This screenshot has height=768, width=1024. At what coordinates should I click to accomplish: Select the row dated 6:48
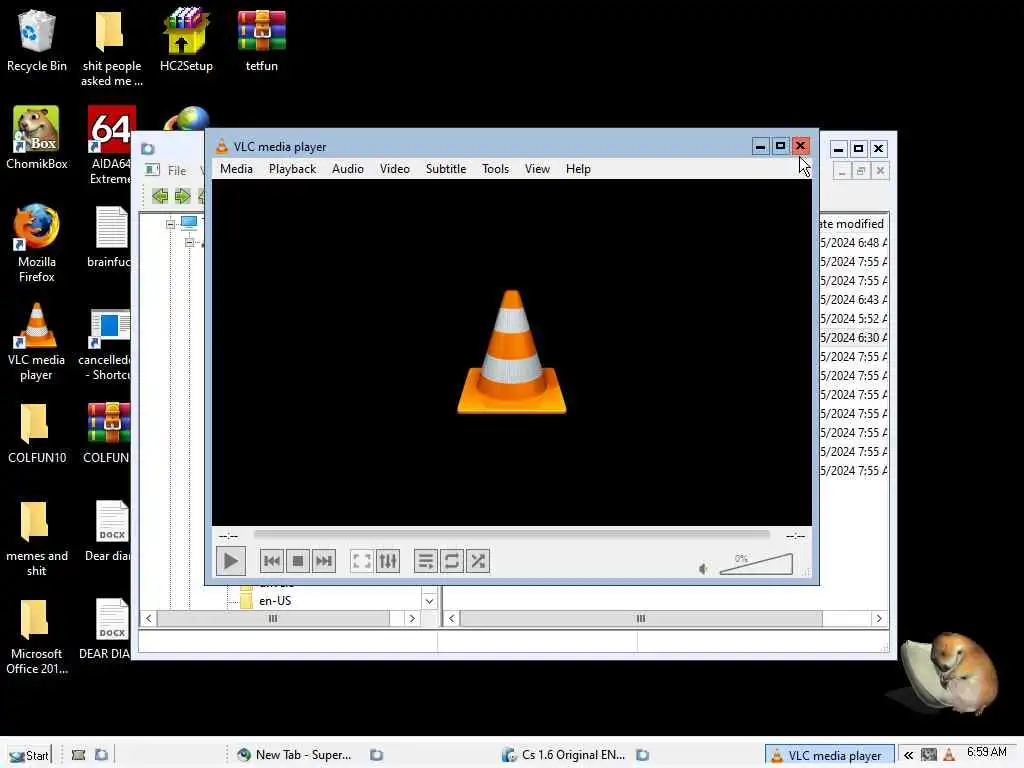coord(853,243)
